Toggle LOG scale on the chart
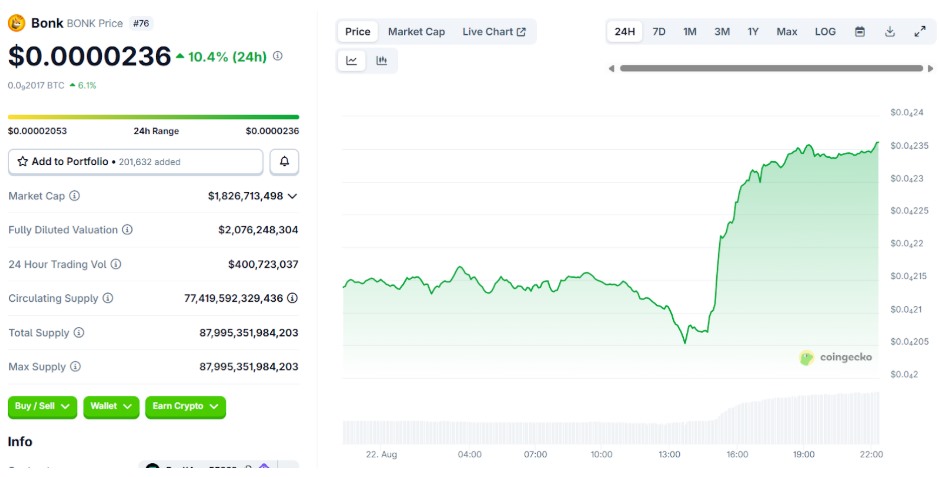This screenshot has height=477, width=940. (825, 32)
